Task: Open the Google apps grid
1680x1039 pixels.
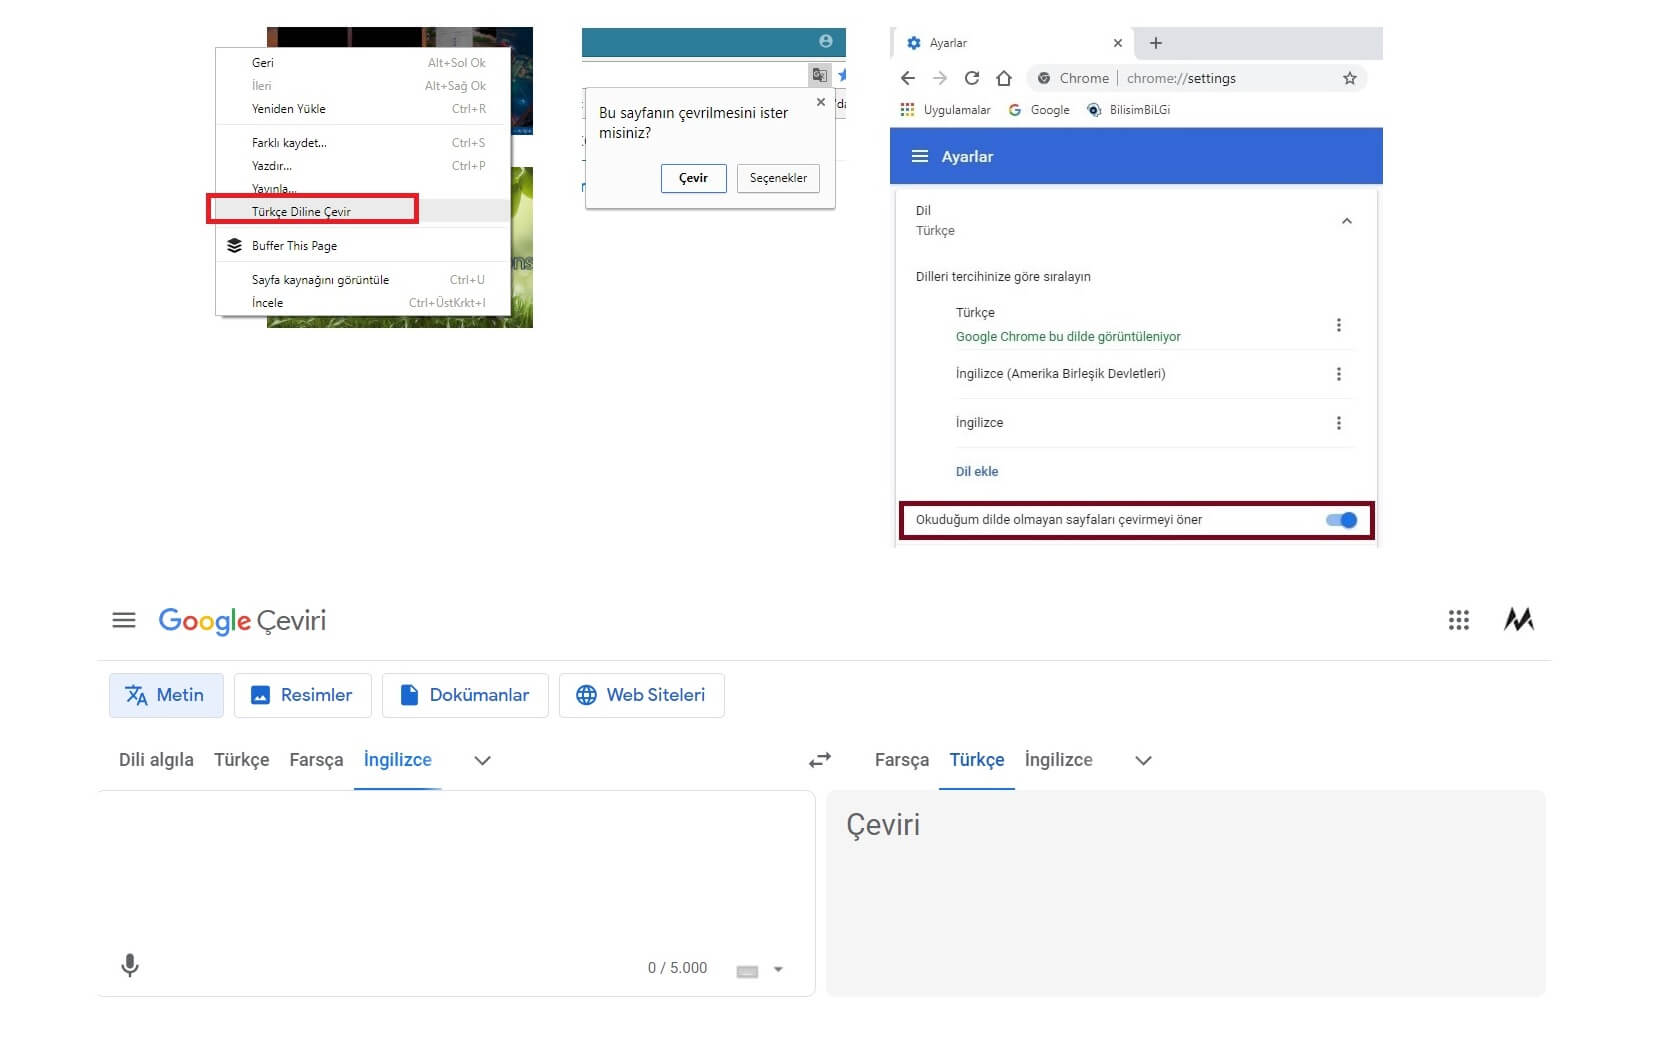Action: [x=1459, y=620]
